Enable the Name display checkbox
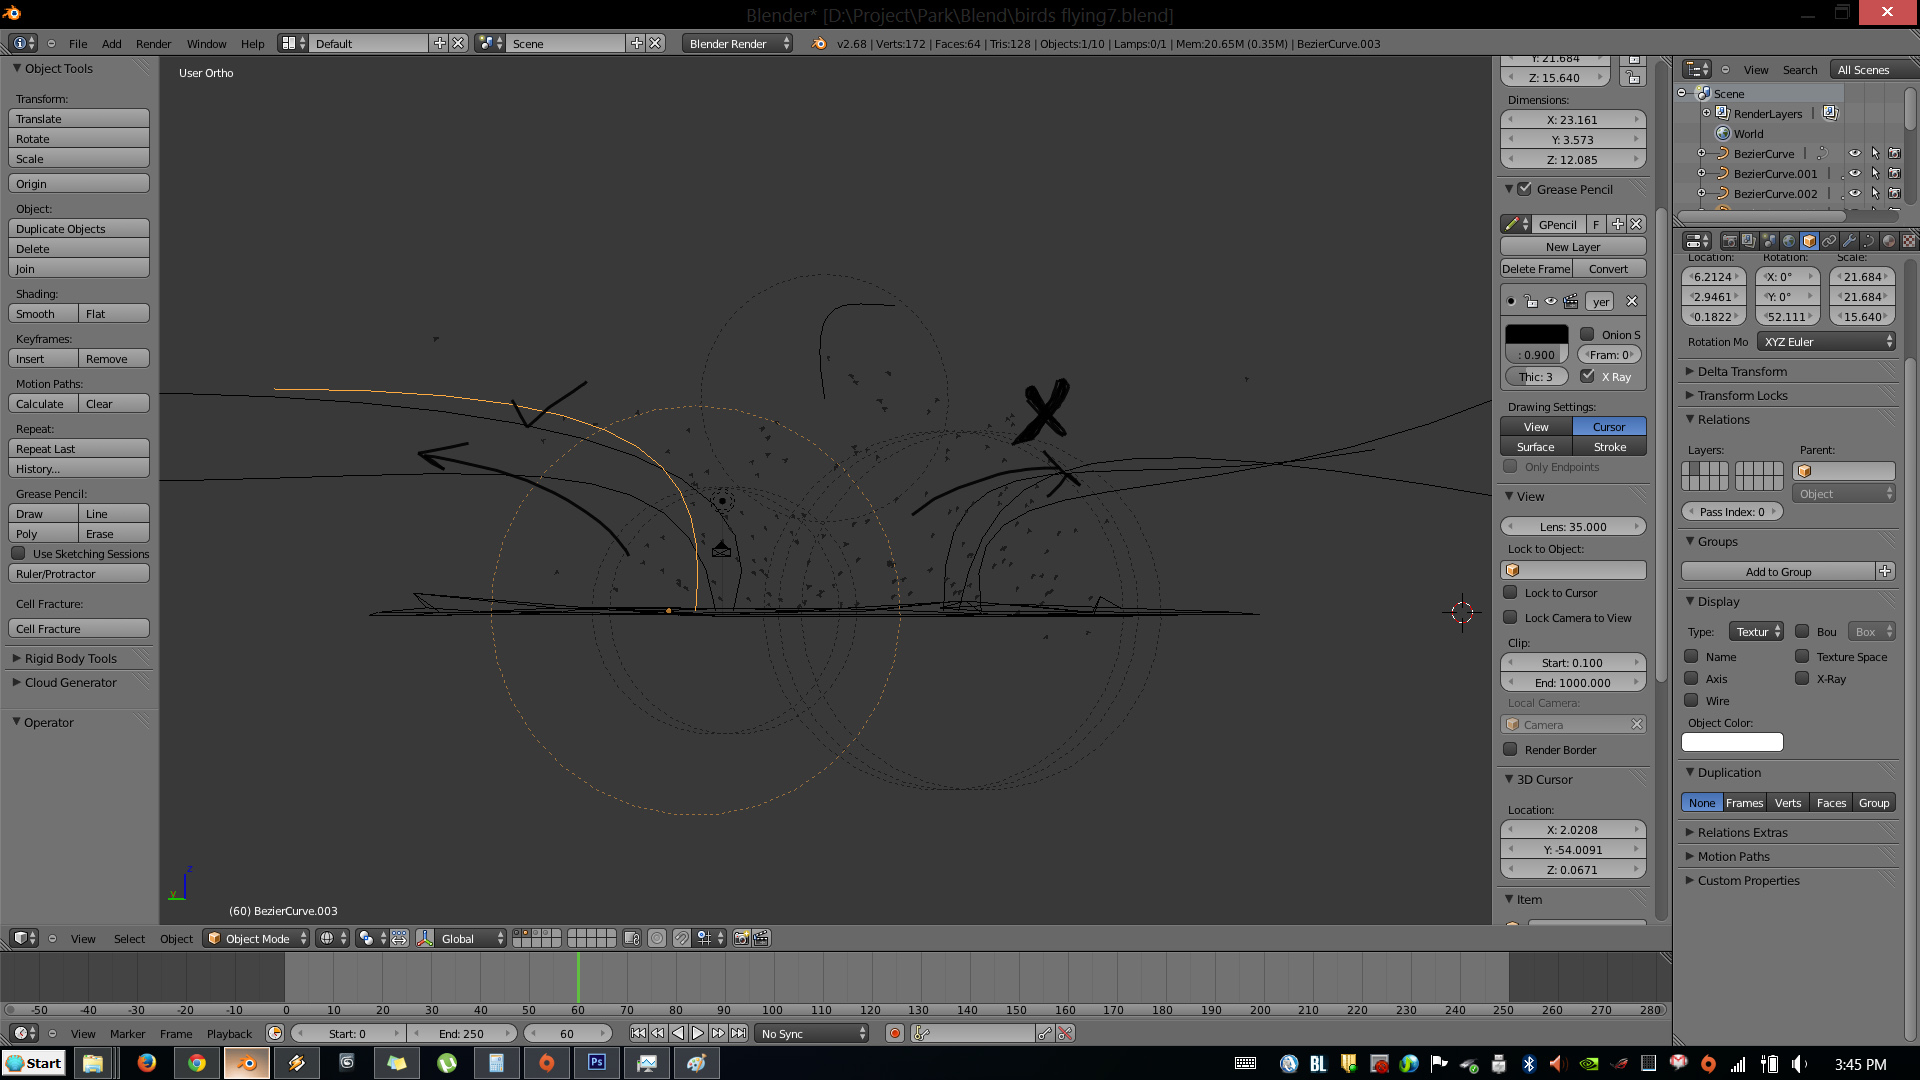Viewport: 1920px width, 1080px height. [1691, 656]
